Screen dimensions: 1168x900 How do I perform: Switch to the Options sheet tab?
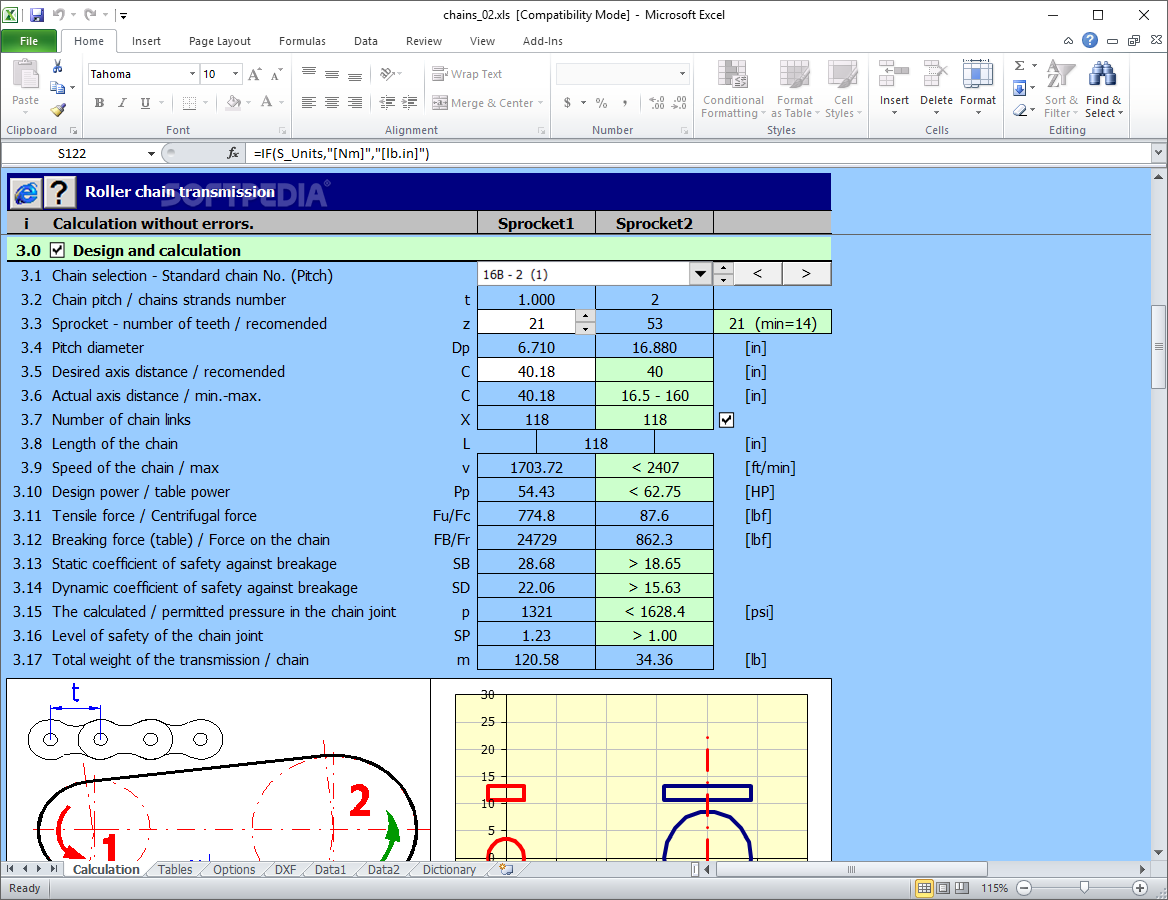tap(234, 869)
